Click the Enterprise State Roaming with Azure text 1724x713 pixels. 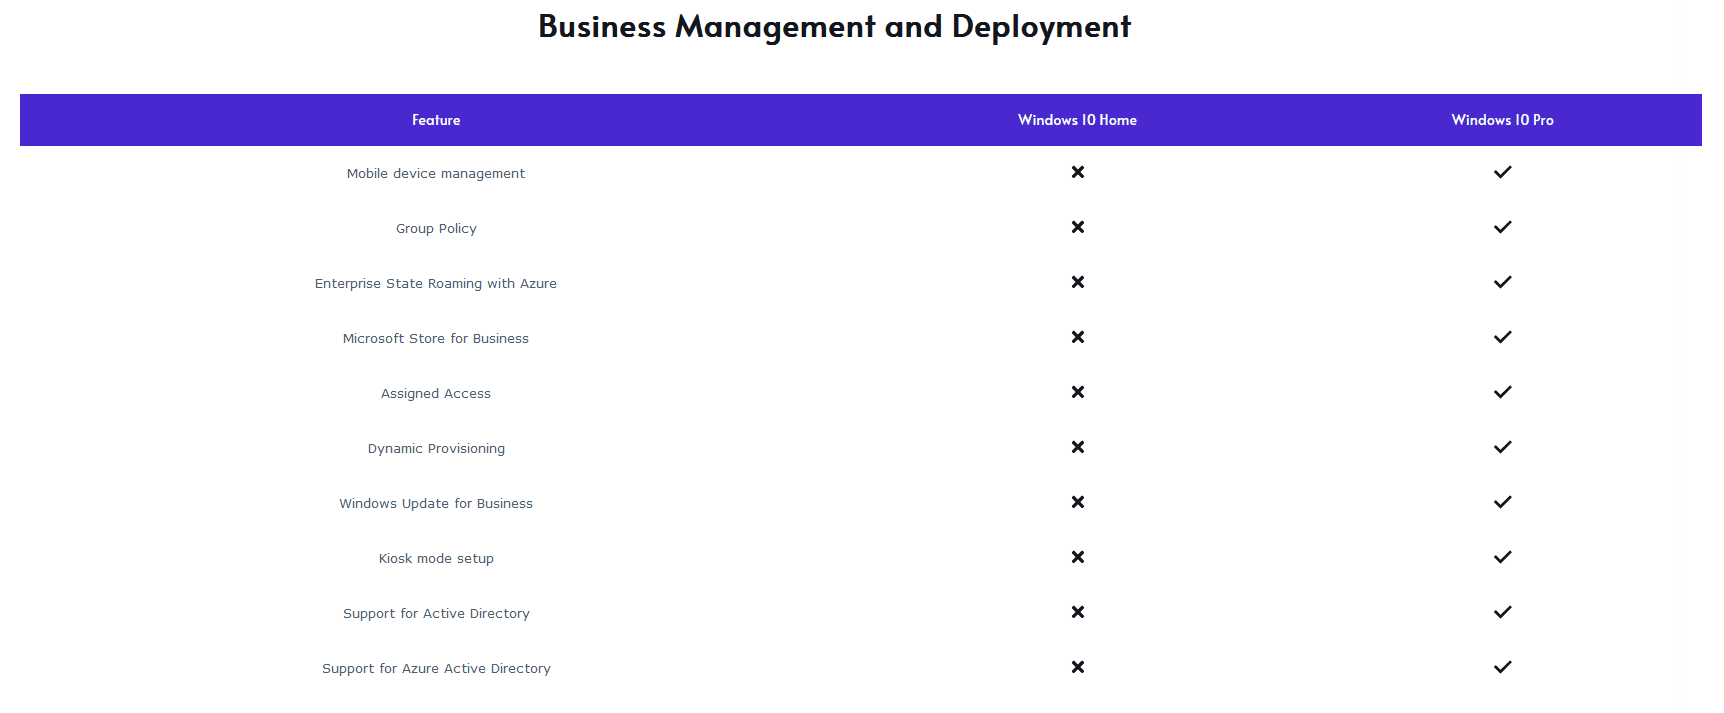[436, 284]
